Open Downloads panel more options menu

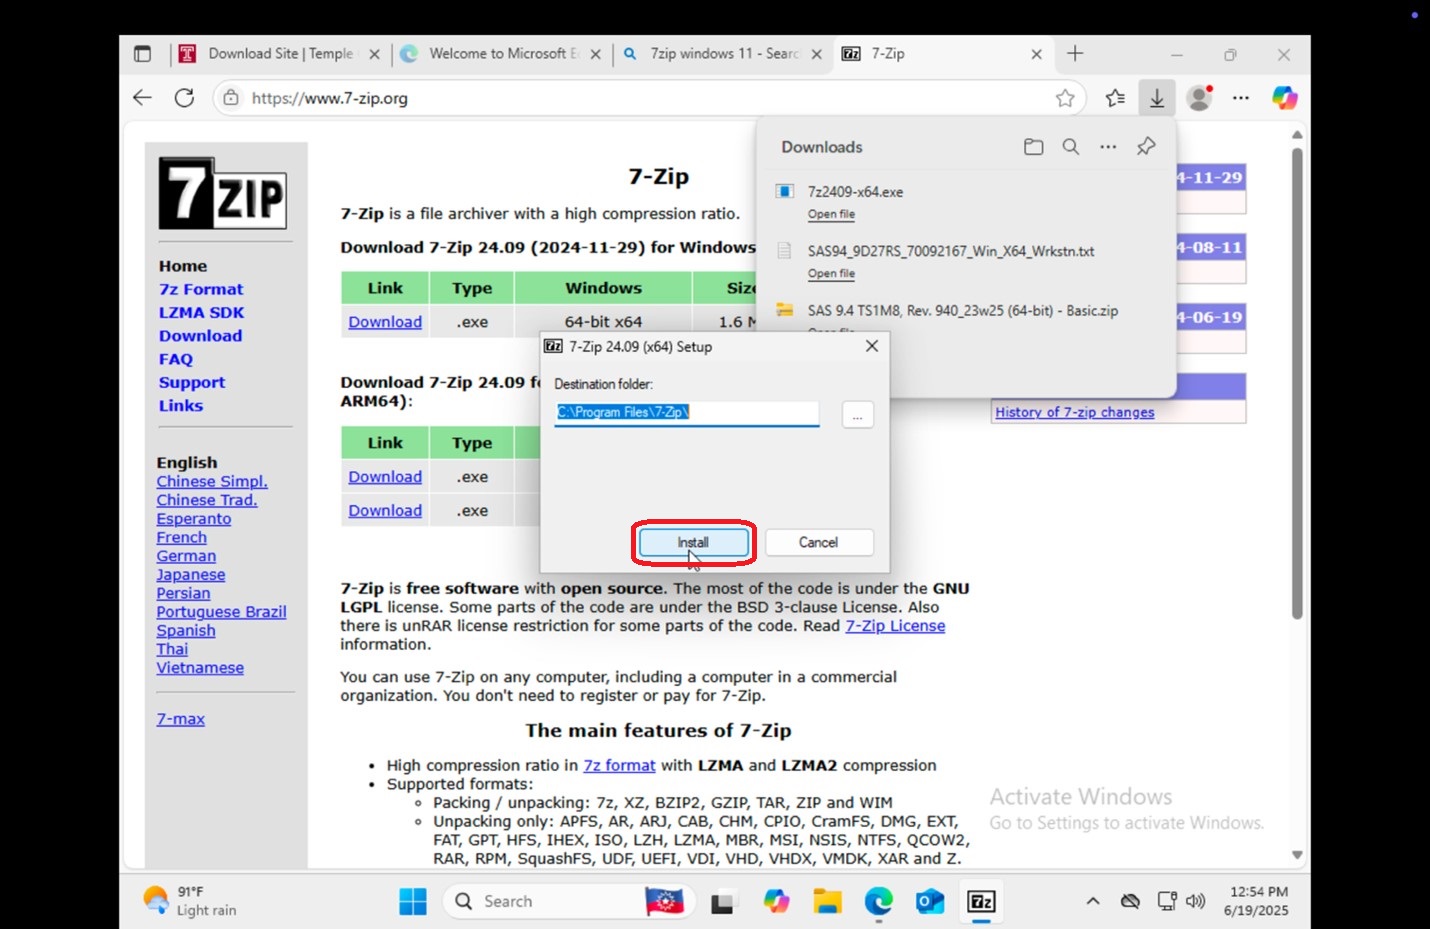point(1108,147)
